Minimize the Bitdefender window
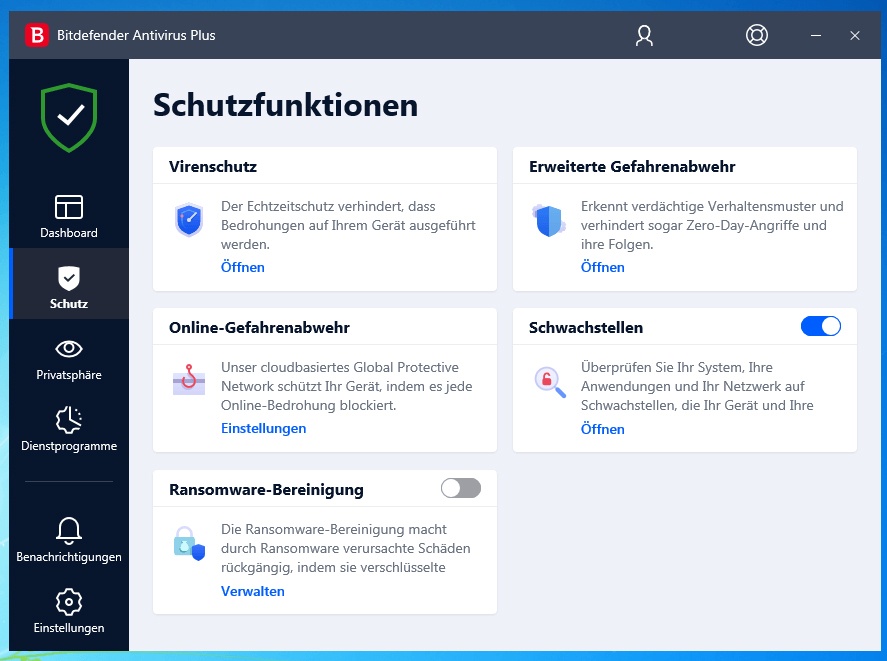This screenshot has width=887, height=661. click(x=816, y=35)
